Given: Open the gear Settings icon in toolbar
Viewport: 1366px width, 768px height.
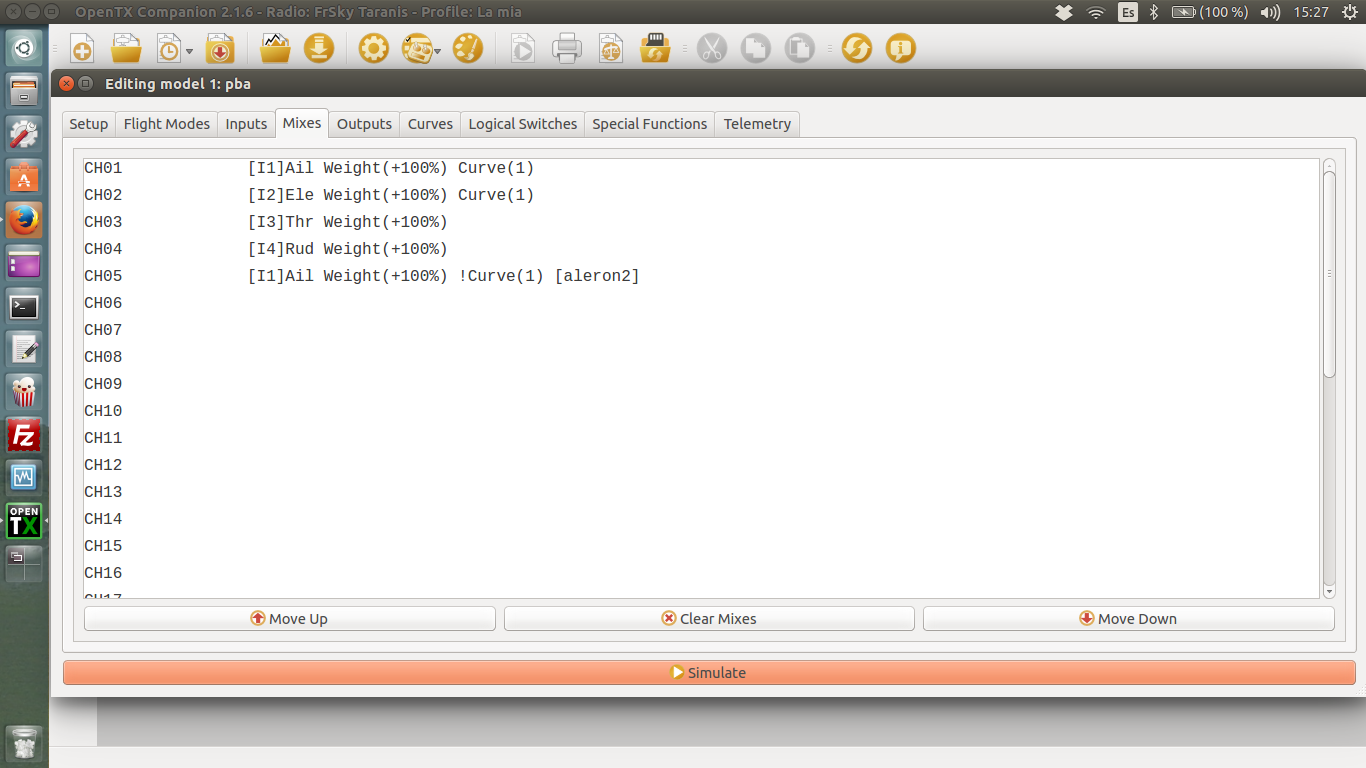Looking at the screenshot, I should (373, 48).
